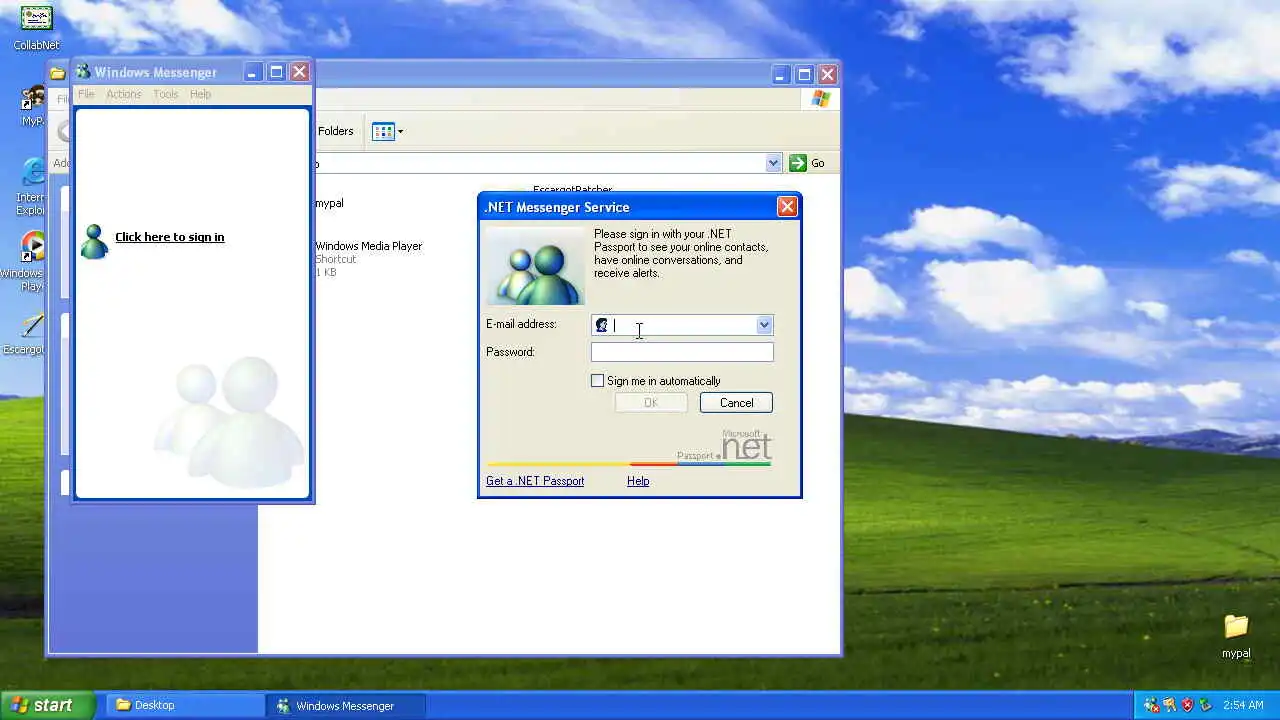
Task: Click the Safely Remove Hardware tray icon
Action: pyautogui.click(x=1205, y=705)
